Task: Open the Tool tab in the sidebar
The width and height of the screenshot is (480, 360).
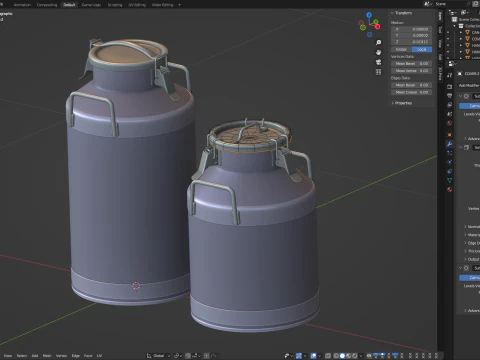Action: tap(440, 30)
